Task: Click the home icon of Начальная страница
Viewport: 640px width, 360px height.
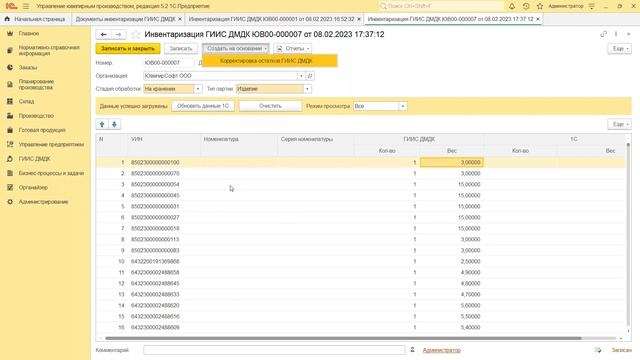Action: tap(7, 19)
